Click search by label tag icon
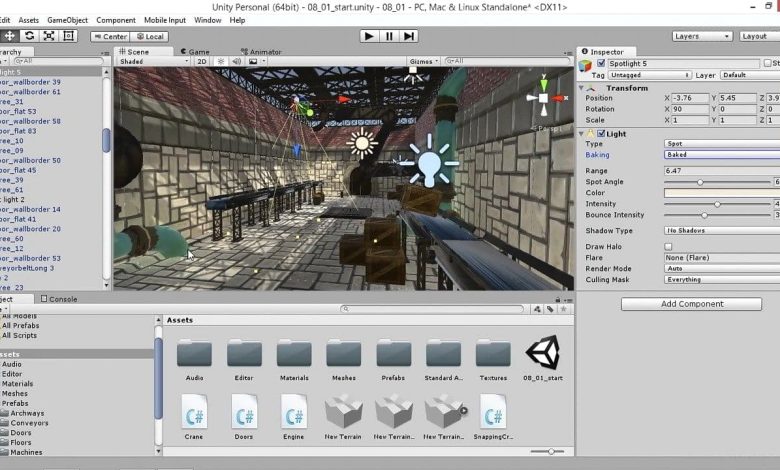 pyautogui.click(x=550, y=309)
